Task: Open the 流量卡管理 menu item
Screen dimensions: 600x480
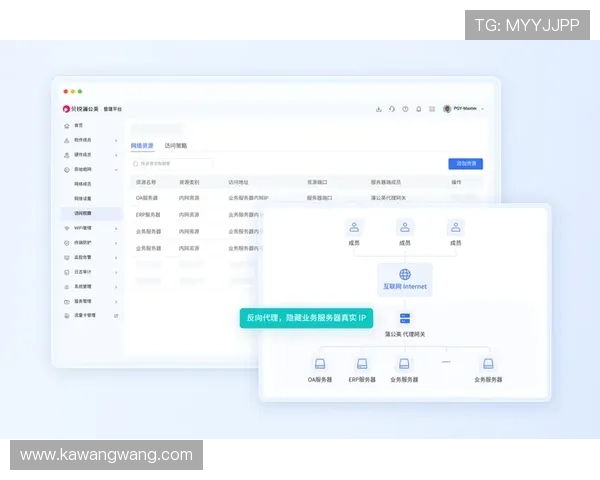Action: [85, 315]
